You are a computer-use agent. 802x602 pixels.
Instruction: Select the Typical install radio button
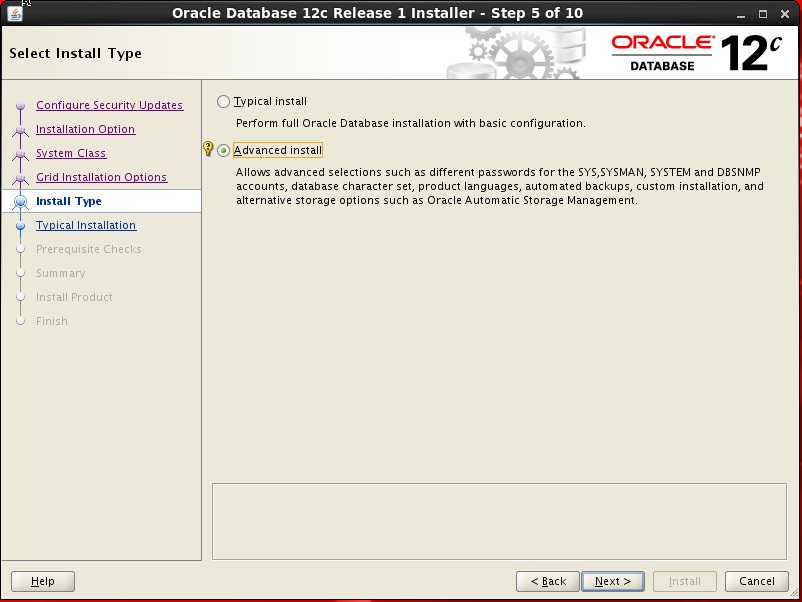coord(224,101)
